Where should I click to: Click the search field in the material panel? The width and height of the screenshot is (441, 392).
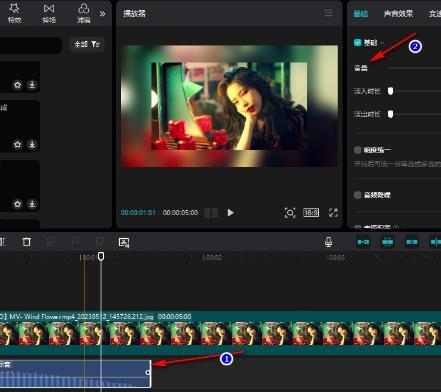(31, 45)
